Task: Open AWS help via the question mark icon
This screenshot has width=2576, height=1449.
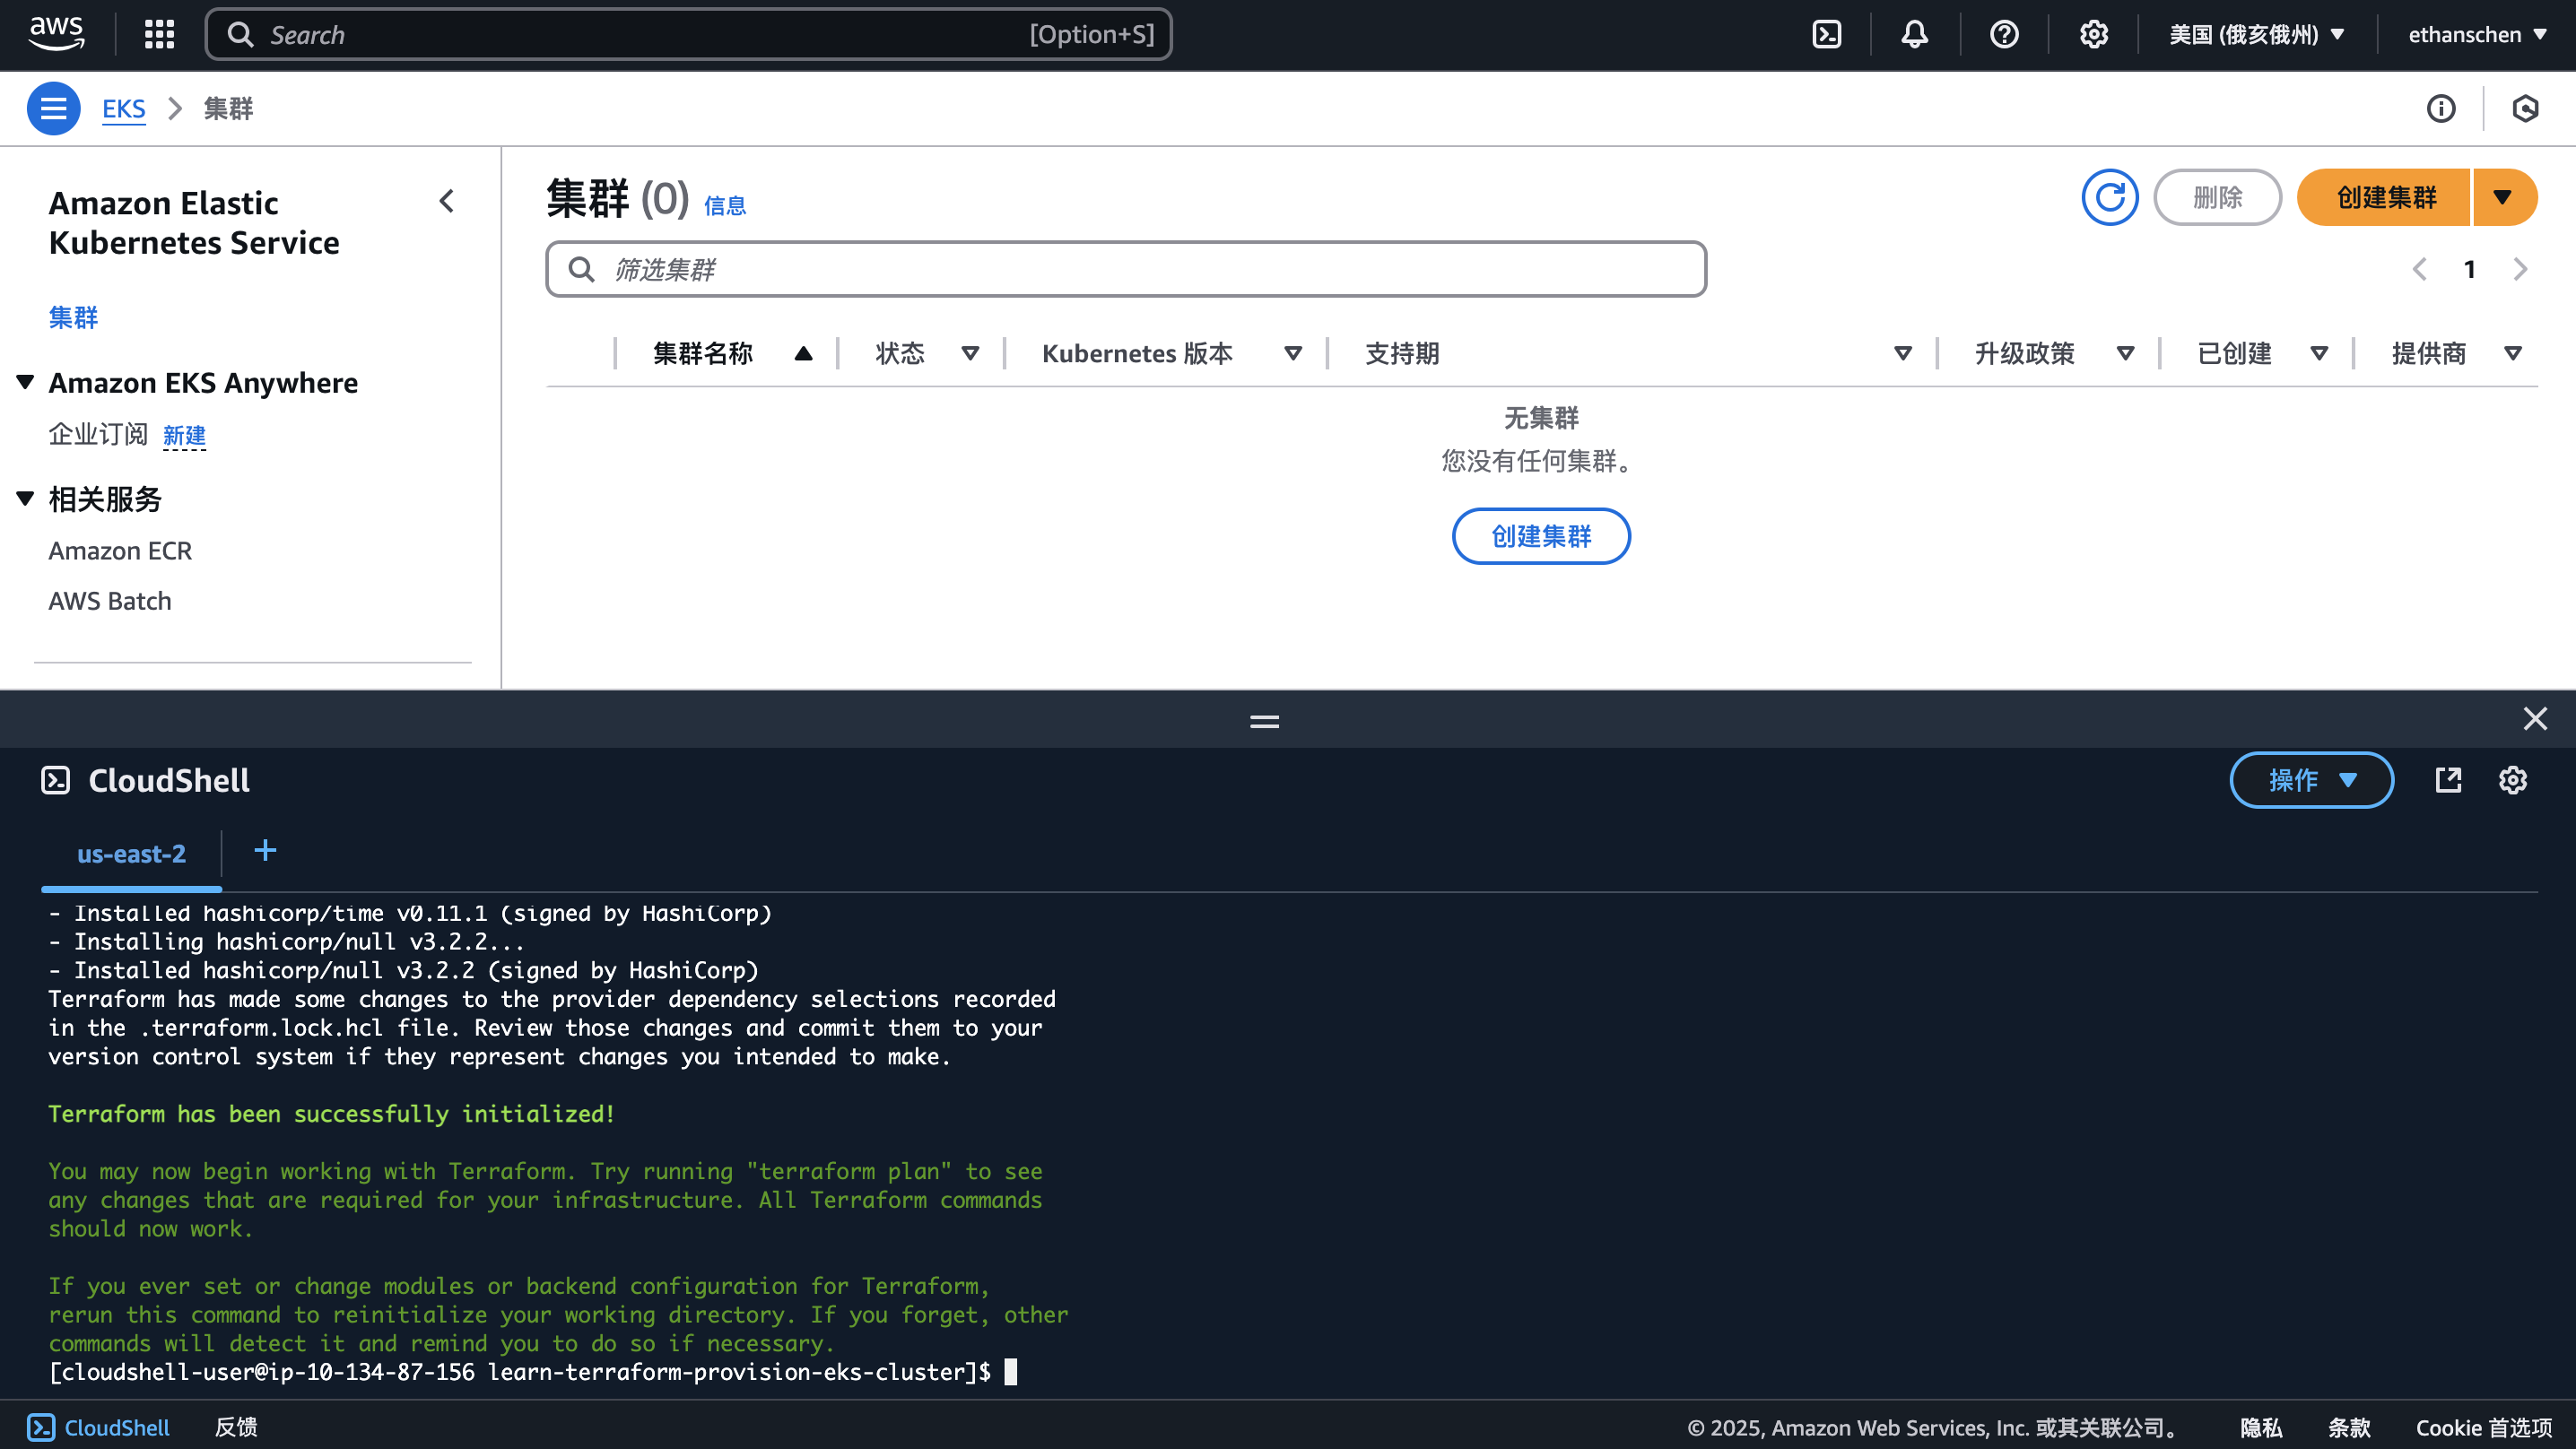Action: point(2004,33)
